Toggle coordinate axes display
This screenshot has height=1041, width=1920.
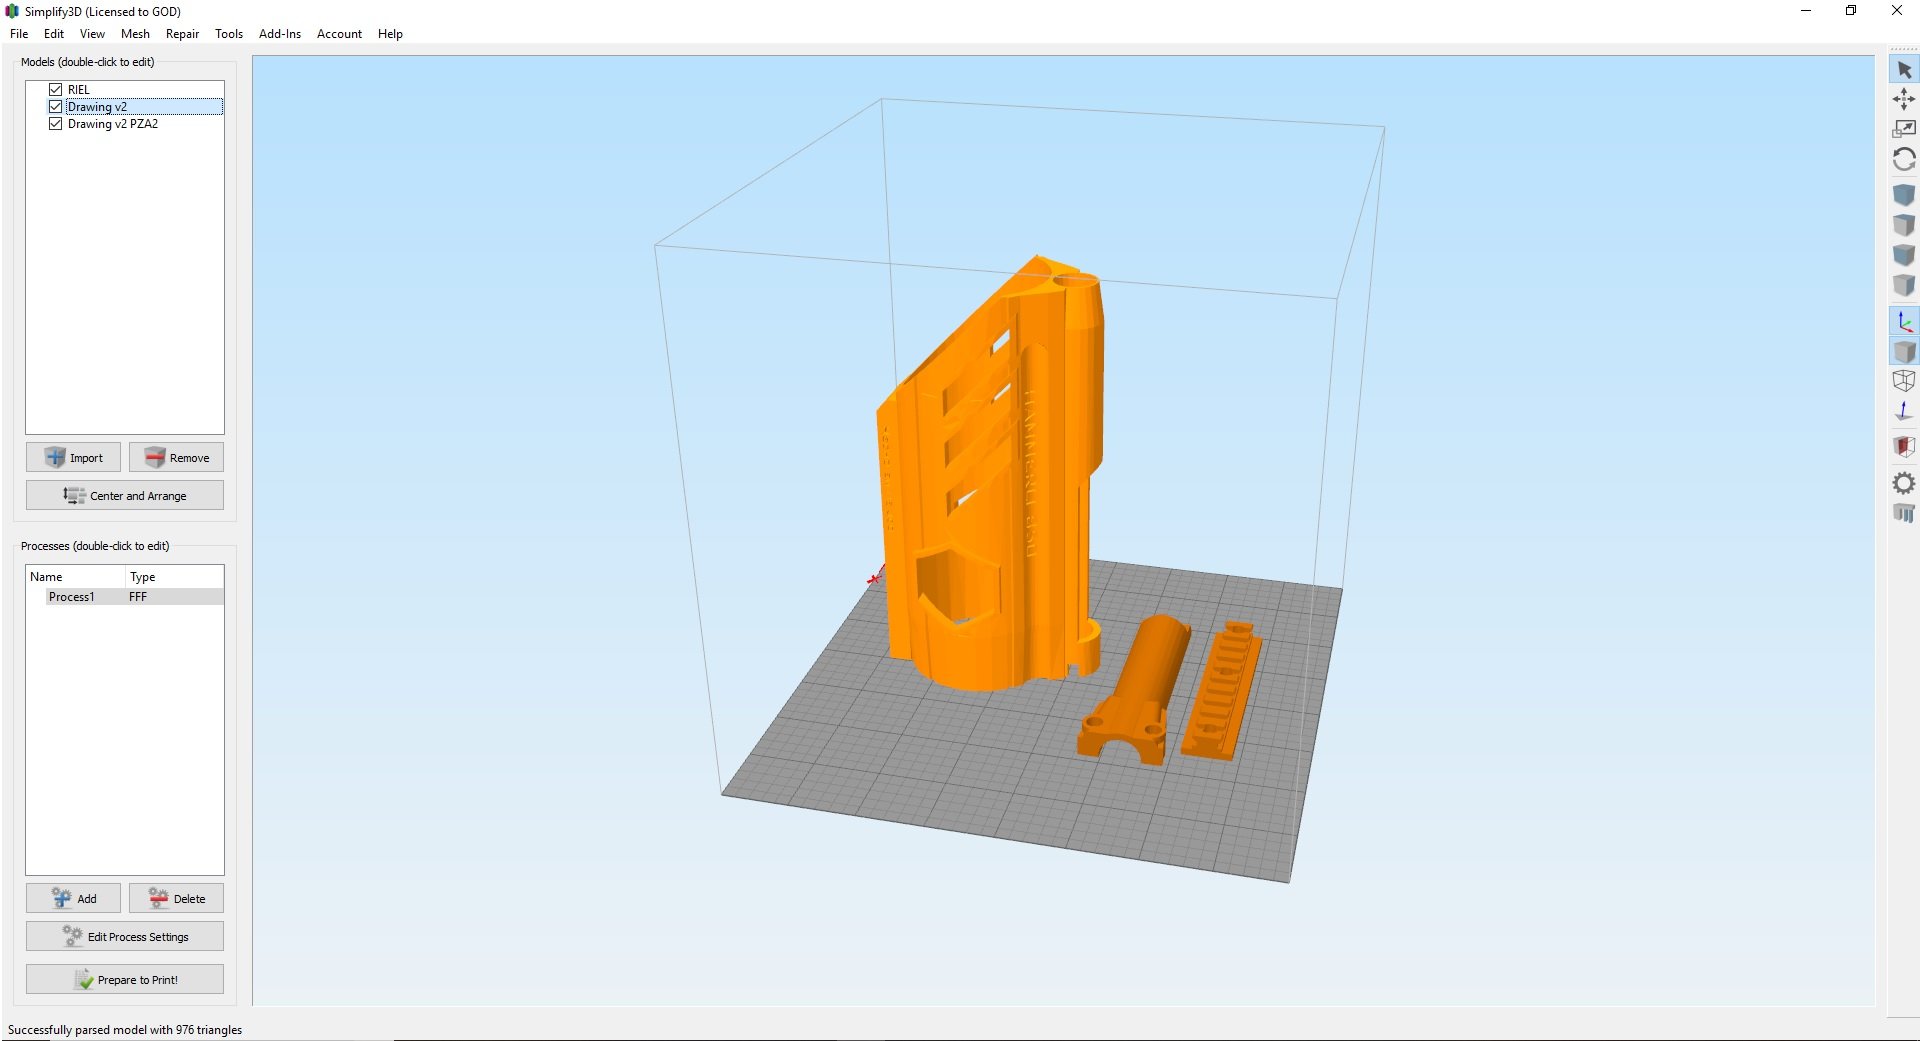(x=1904, y=322)
